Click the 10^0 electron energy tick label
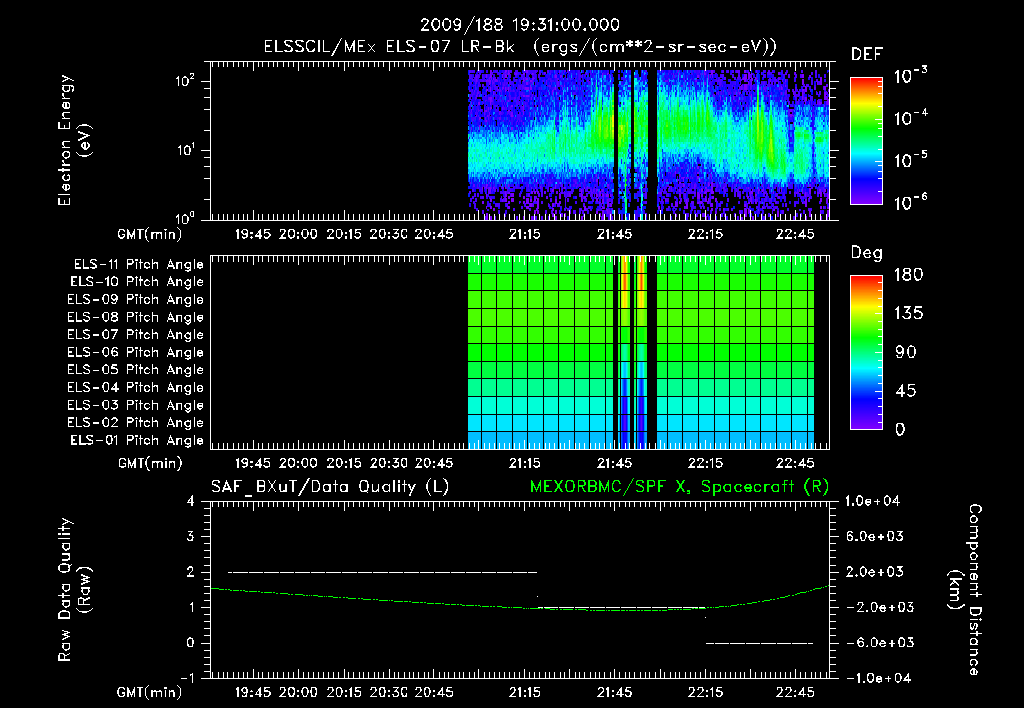1024x708 pixels. (185, 217)
